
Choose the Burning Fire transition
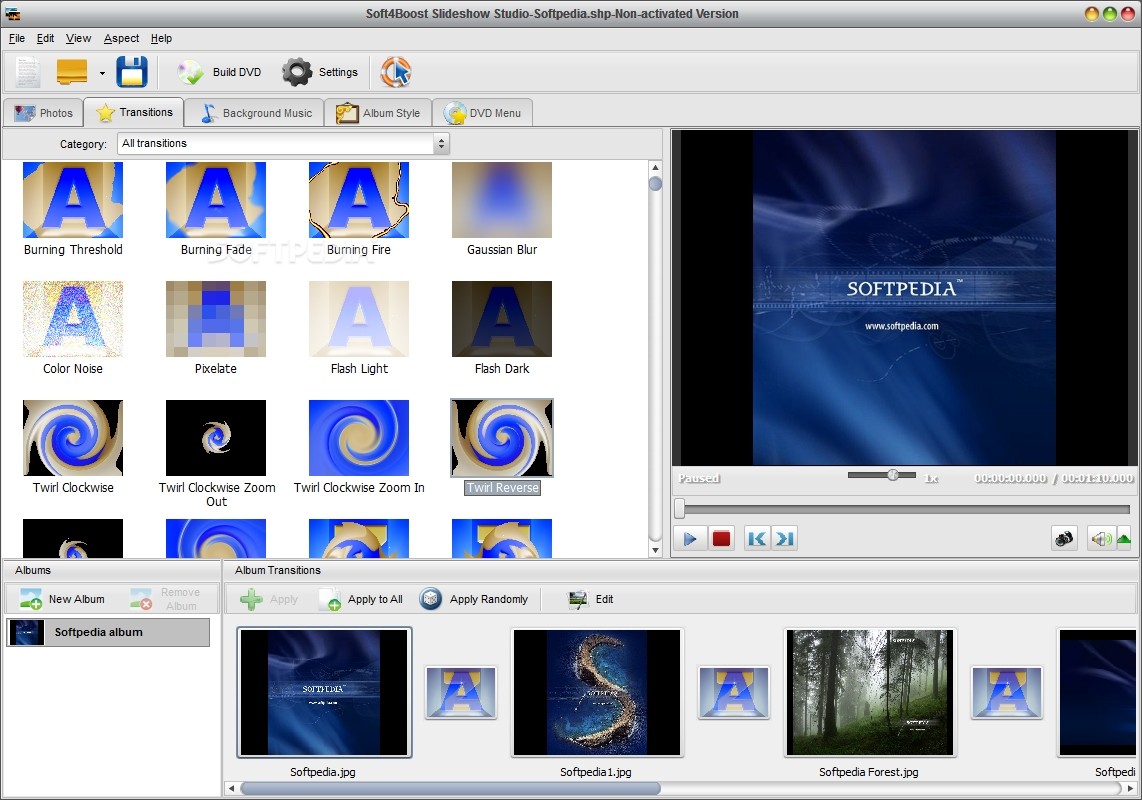(358, 209)
